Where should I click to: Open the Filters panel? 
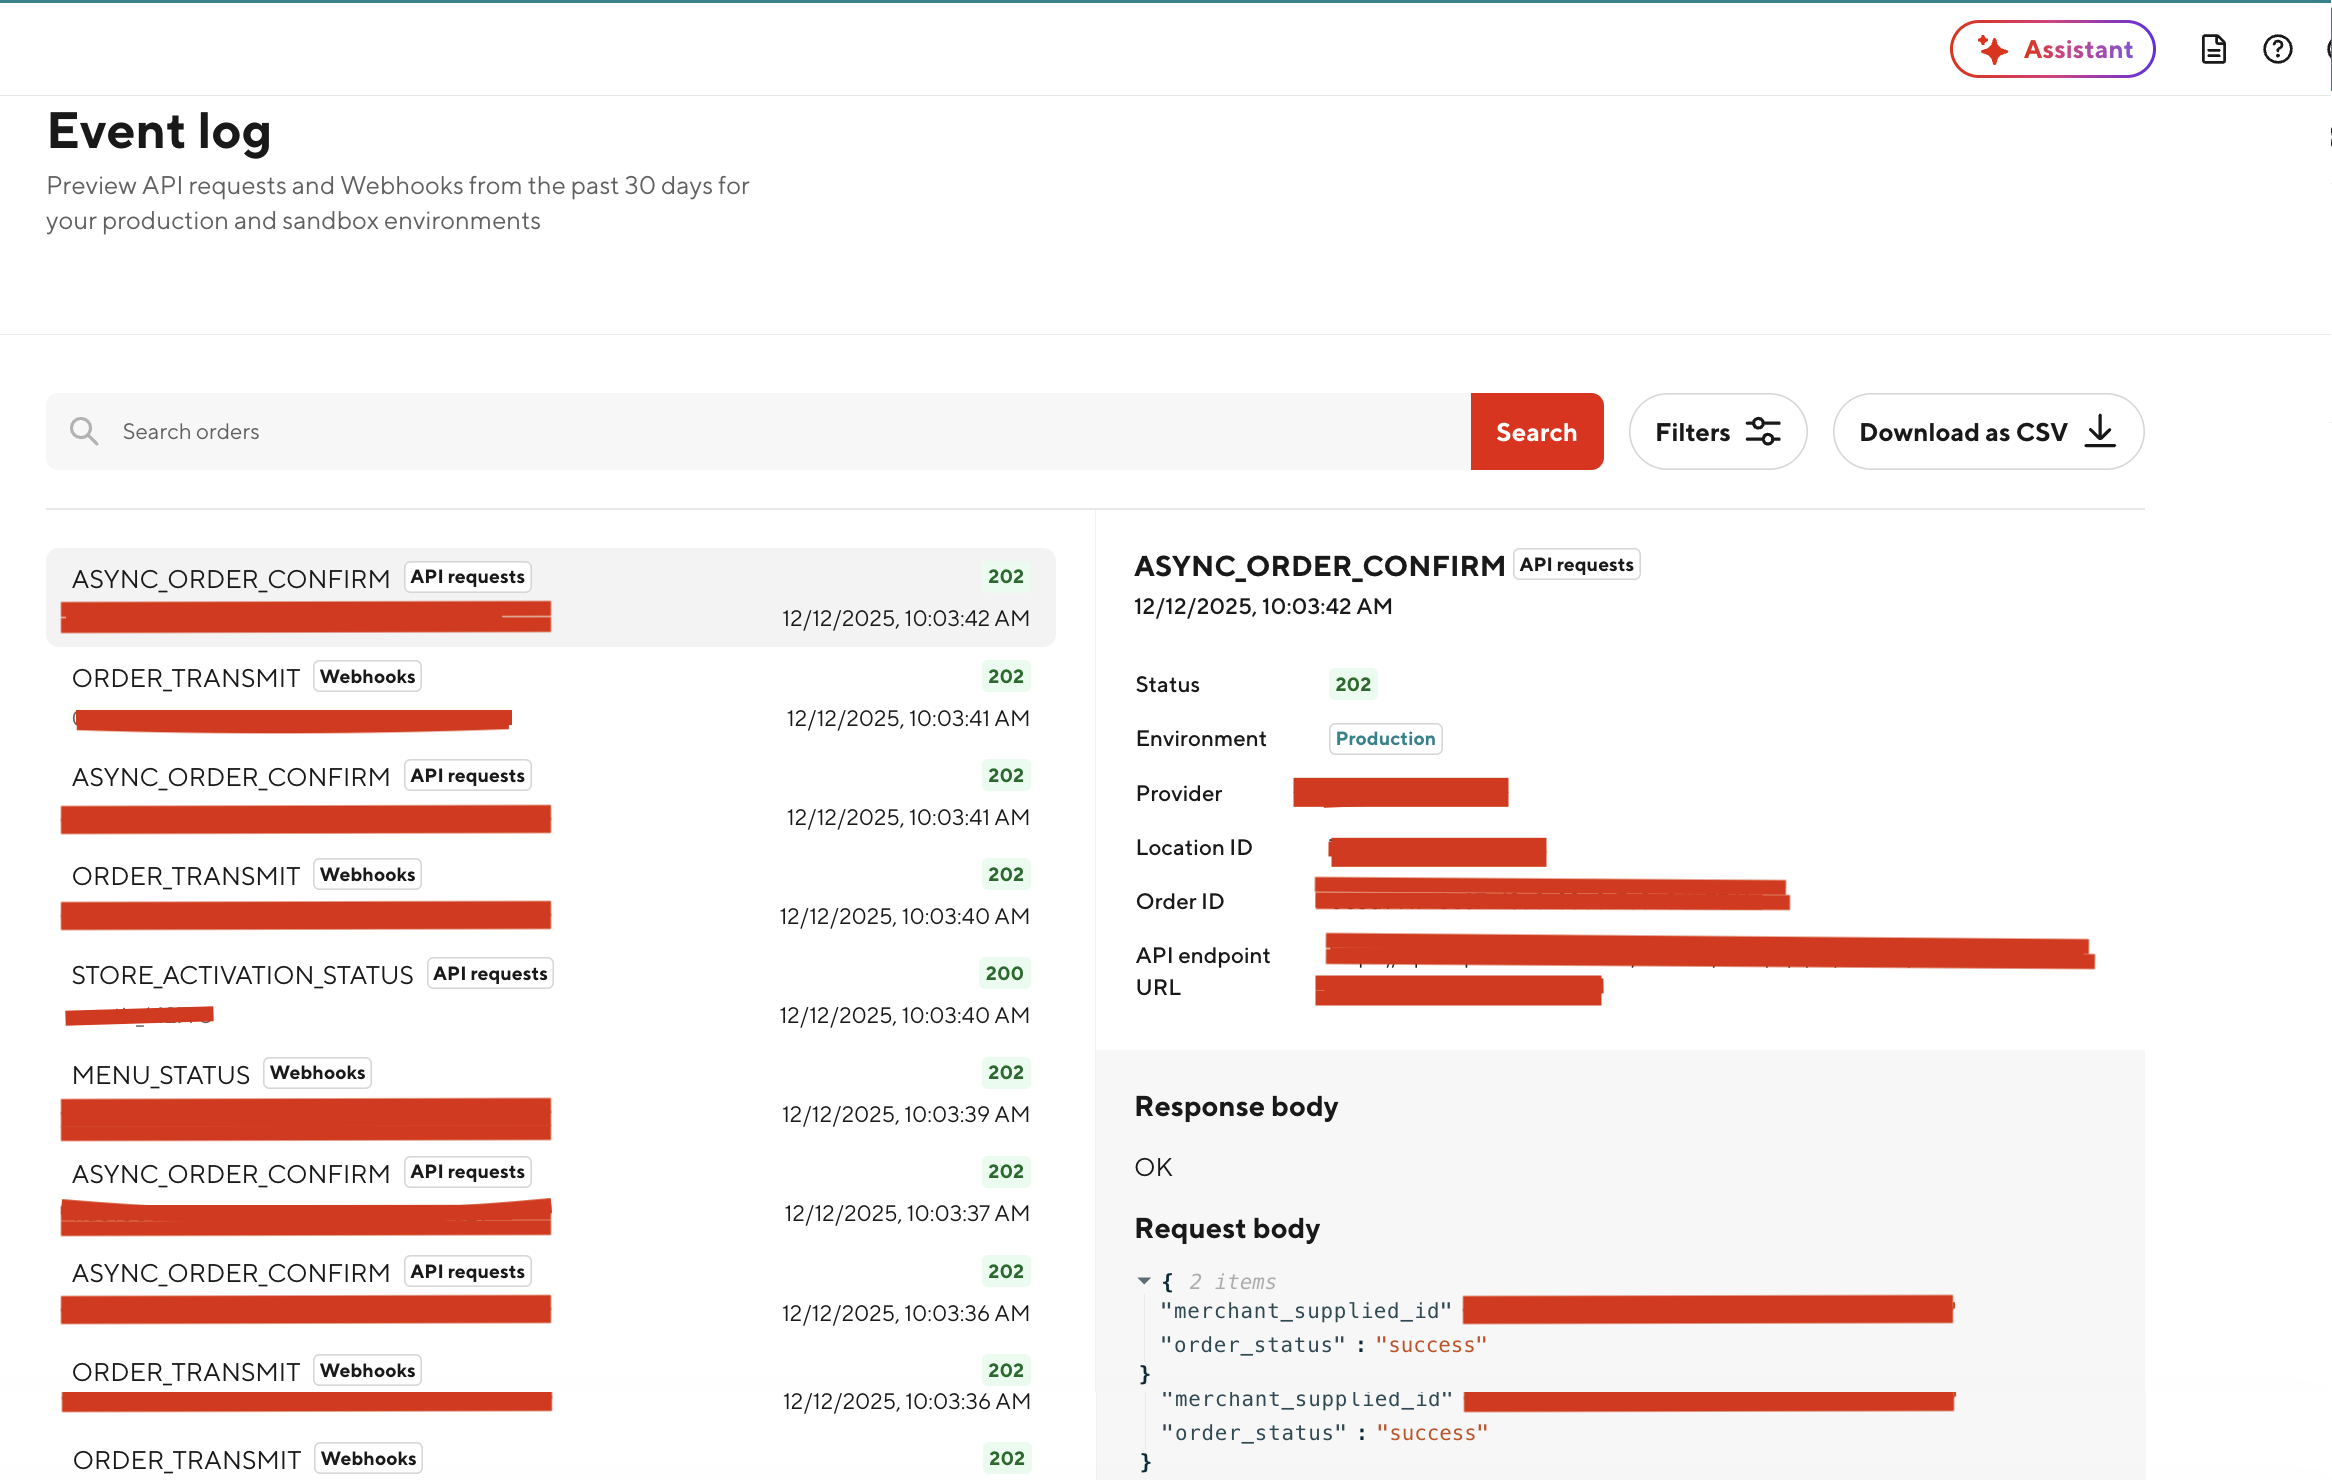click(x=1717, y=431)
